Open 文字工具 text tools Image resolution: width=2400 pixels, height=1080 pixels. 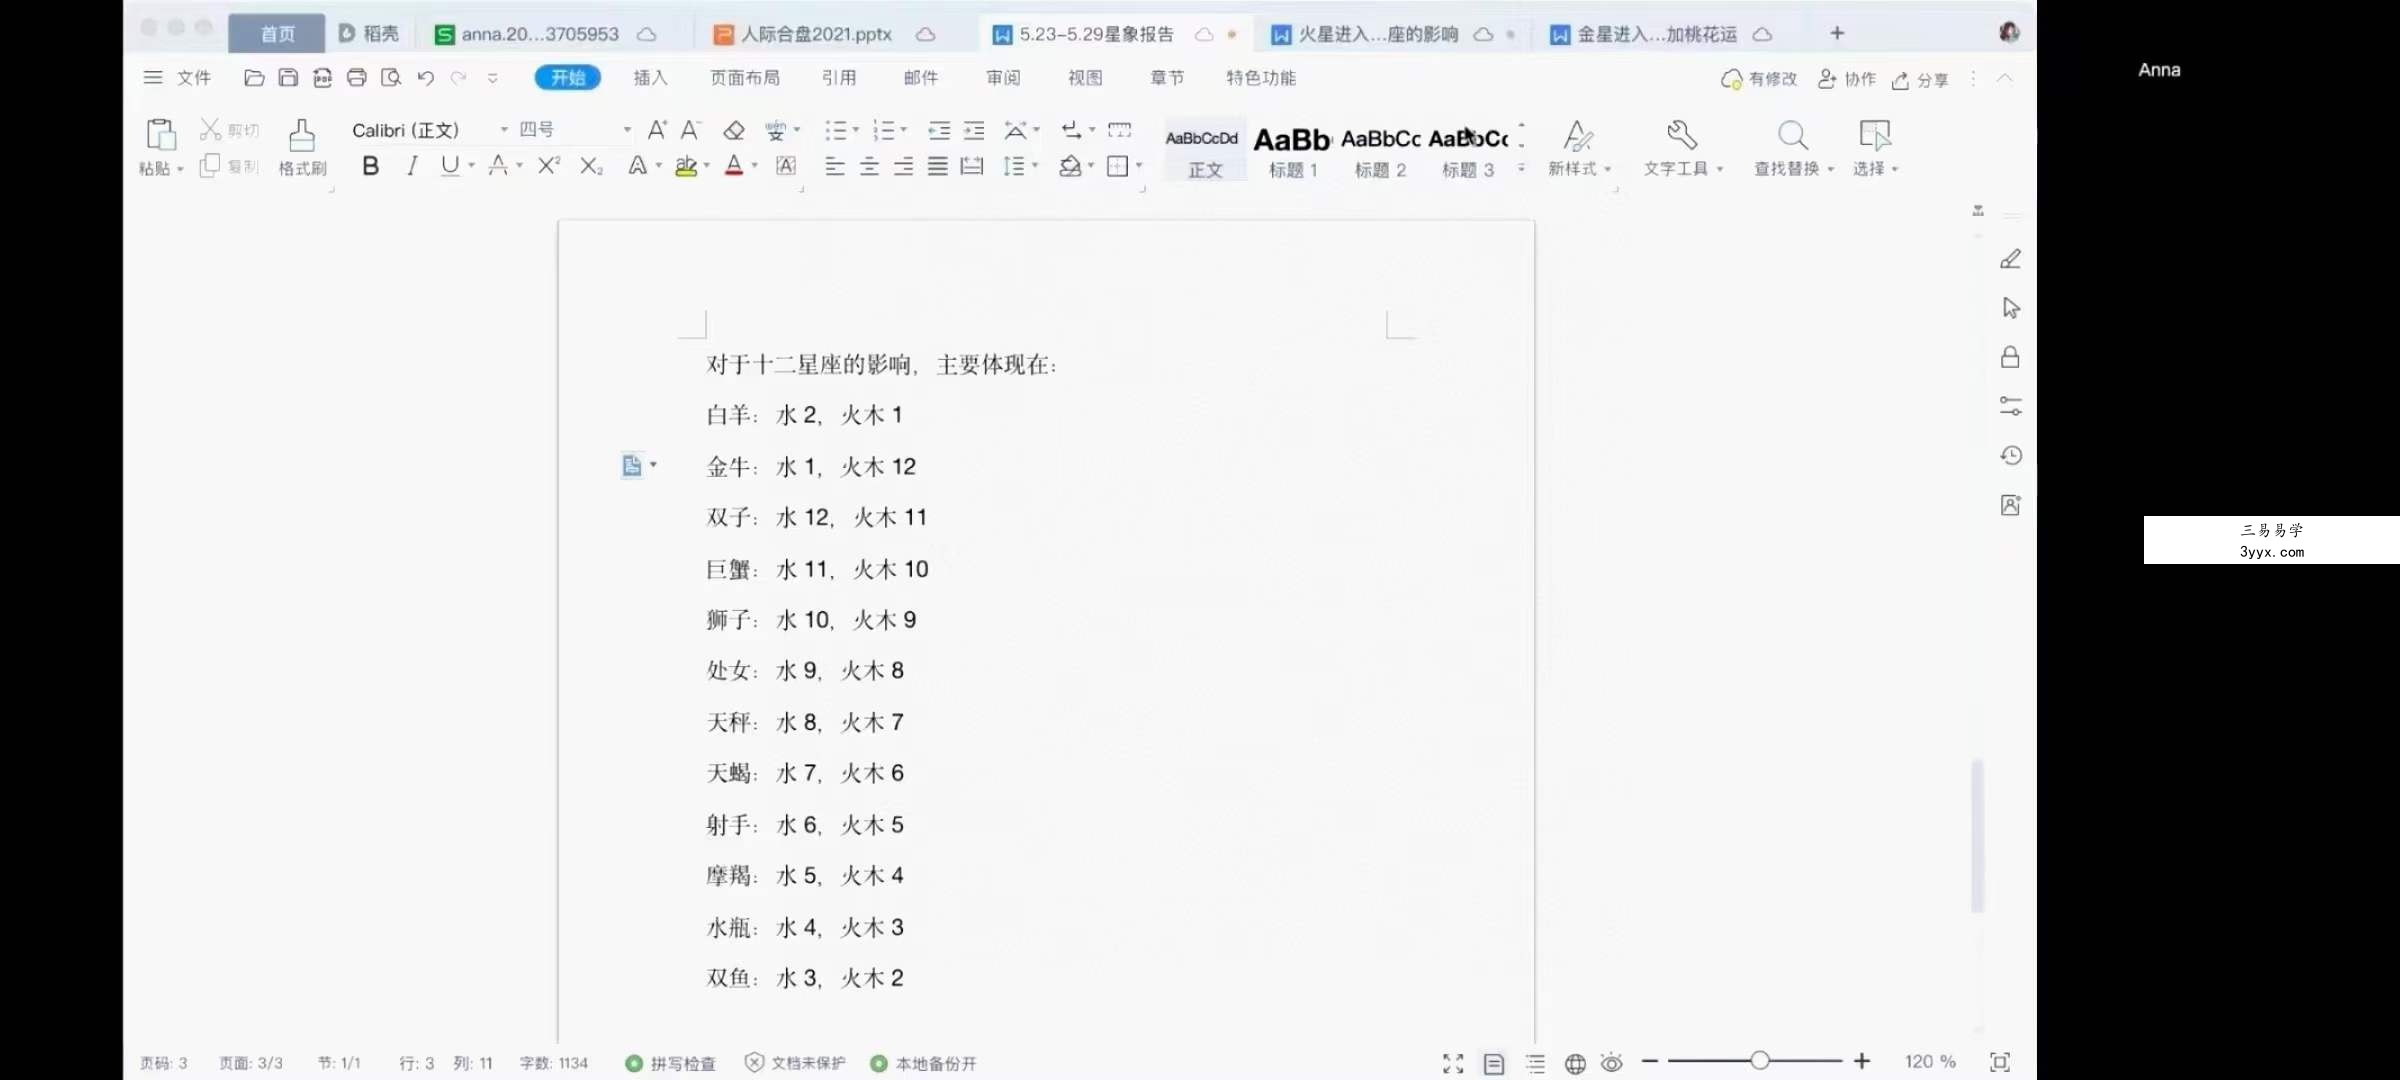pos(1683,147)
